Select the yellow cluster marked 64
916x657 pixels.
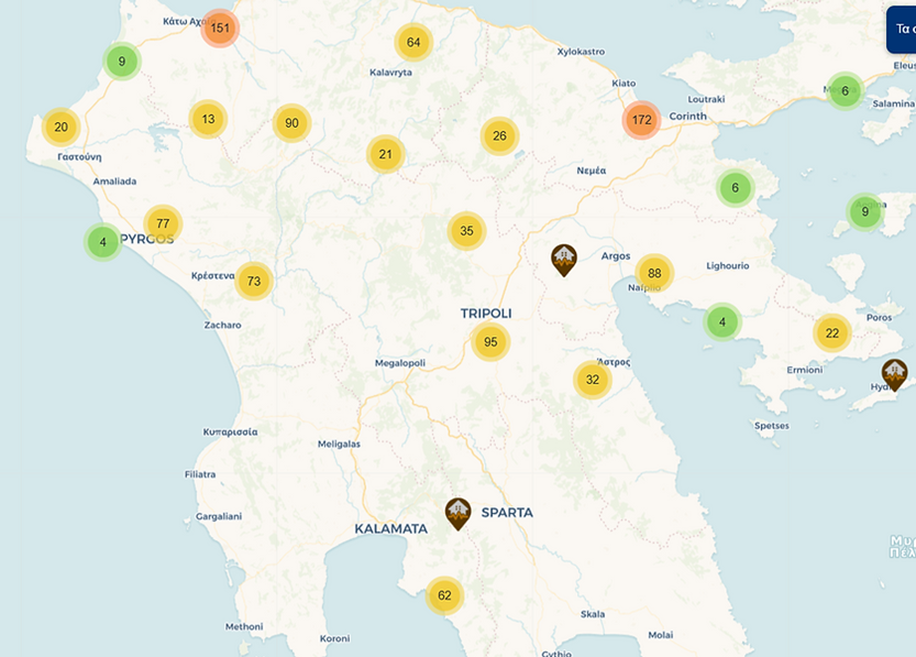(413, 42)
